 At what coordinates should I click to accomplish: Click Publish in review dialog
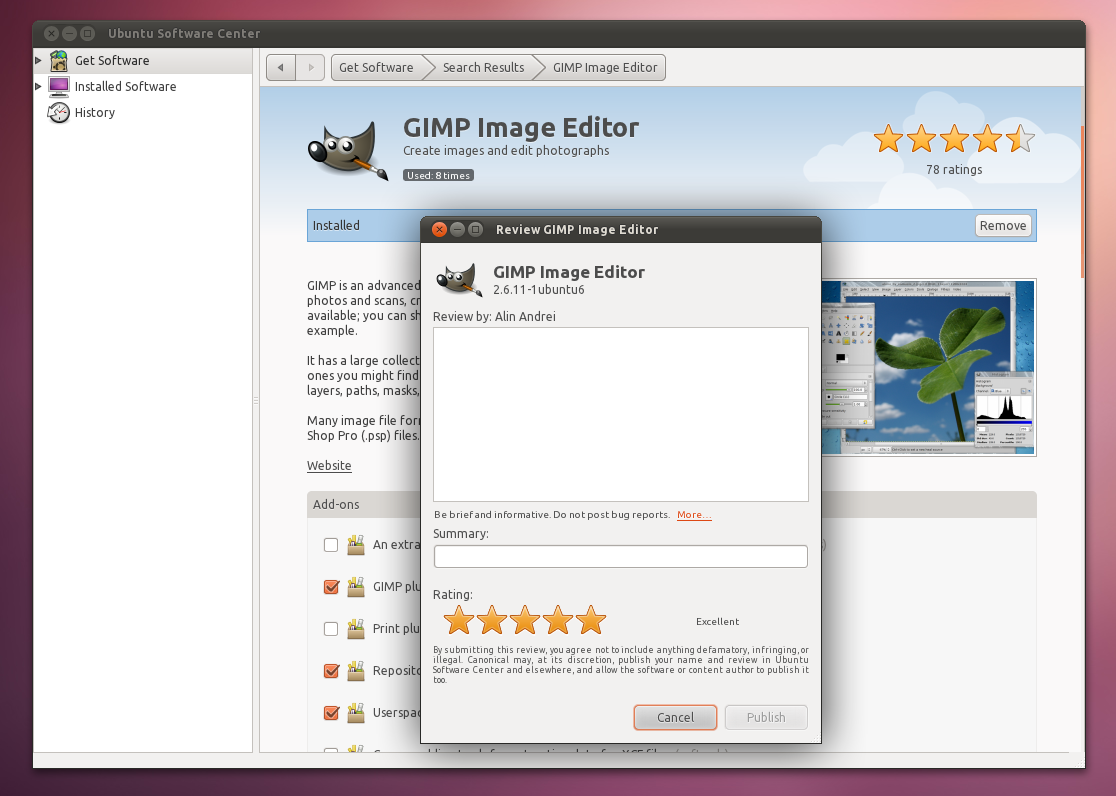[x=766, y=718]
